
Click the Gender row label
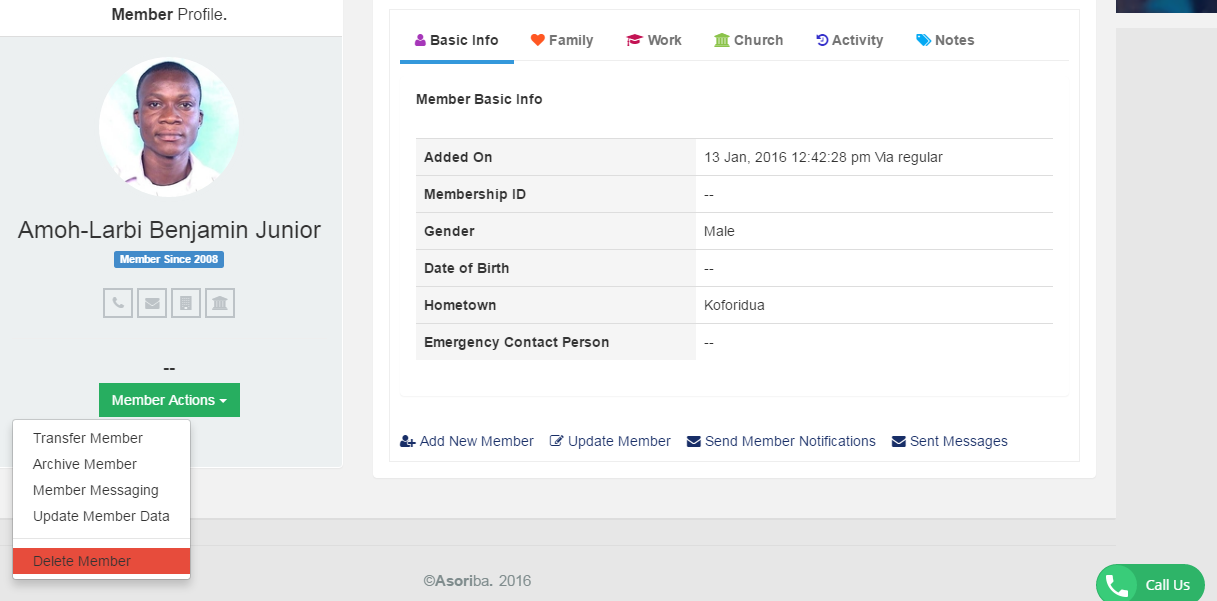click(x=449, y=231)
